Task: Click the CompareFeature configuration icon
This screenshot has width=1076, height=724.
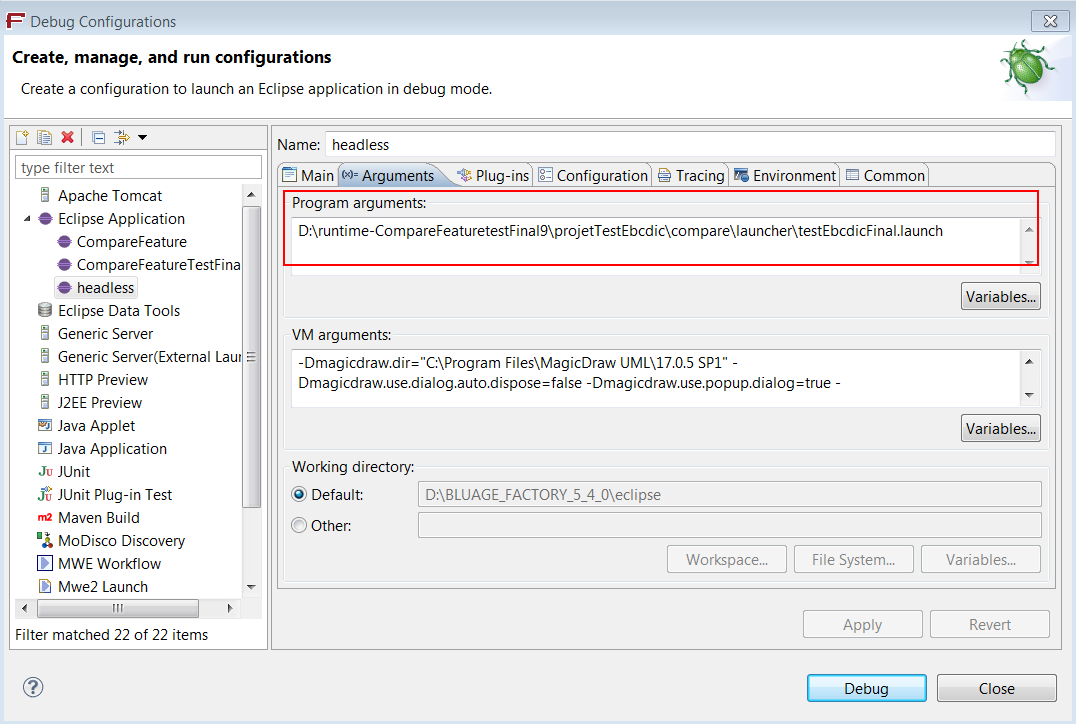Action: [x=65, y=242]
